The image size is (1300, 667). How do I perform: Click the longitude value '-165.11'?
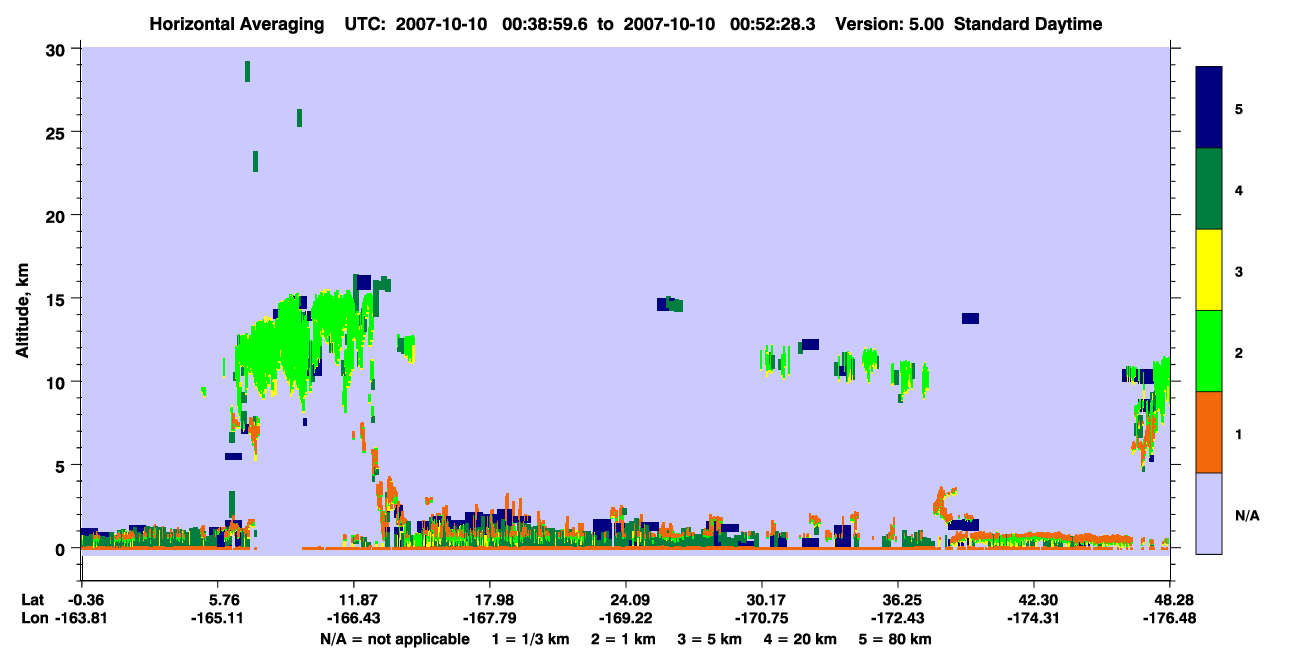(x=217, y=619)
